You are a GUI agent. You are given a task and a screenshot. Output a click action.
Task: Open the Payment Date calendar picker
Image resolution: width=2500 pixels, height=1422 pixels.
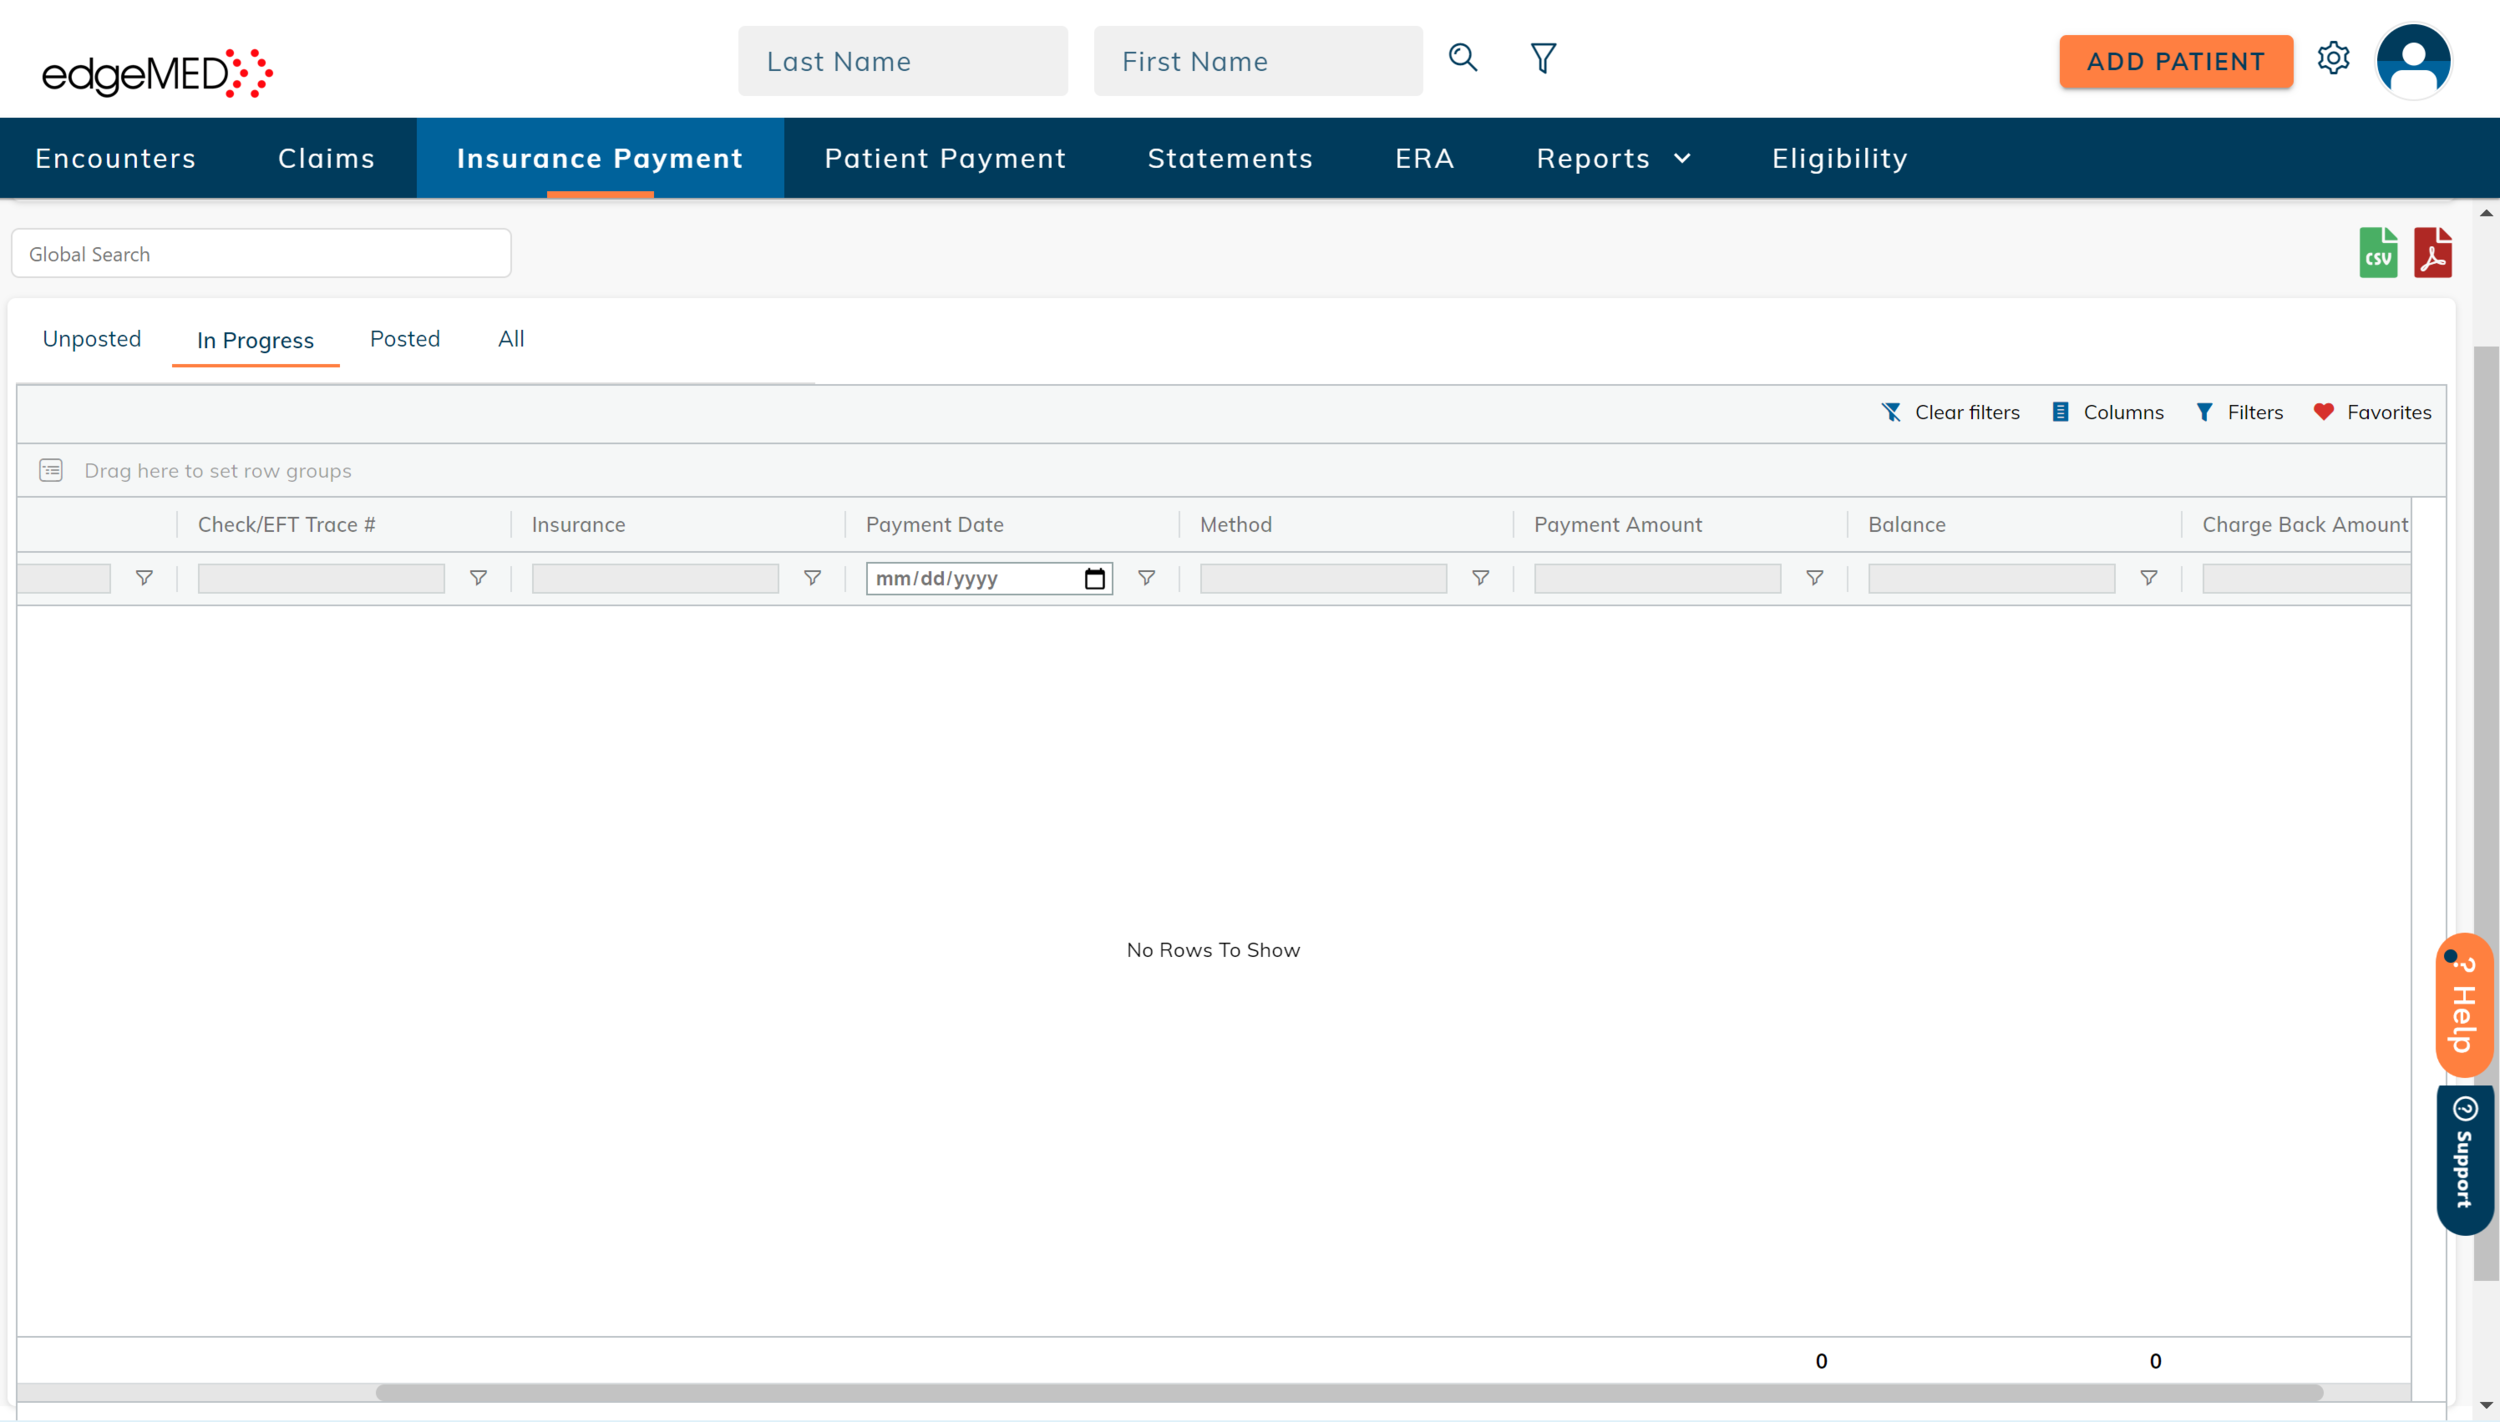[1094, 578]
